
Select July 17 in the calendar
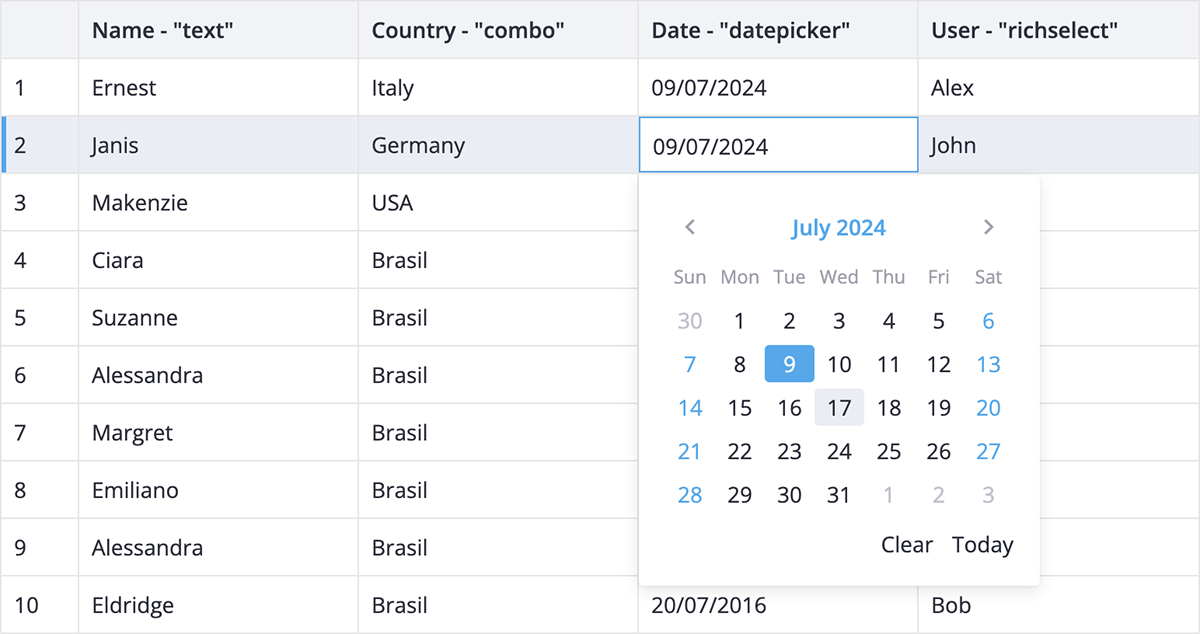pyautogui.click(x=839, y=408)
